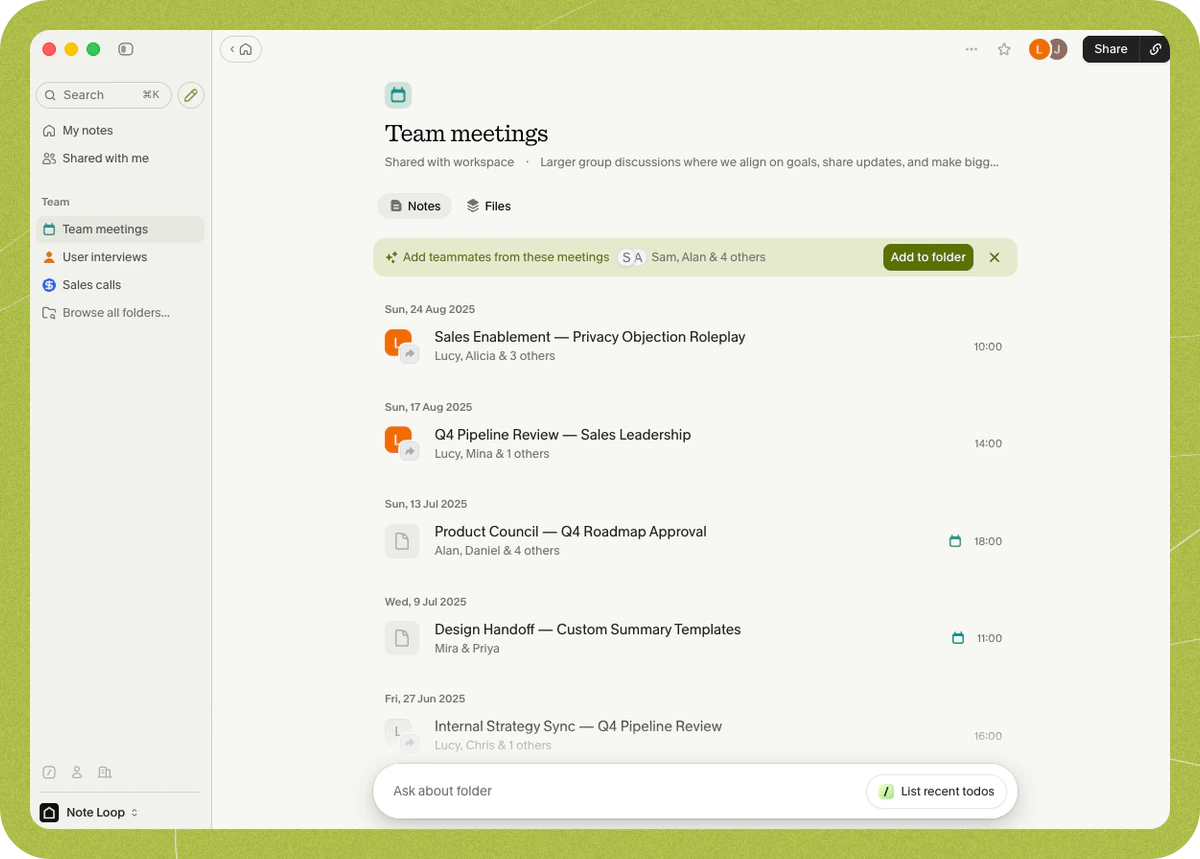The image size is (1200, 859).
Task: Click the Shared with workspace label
Action: click(449, 162)
